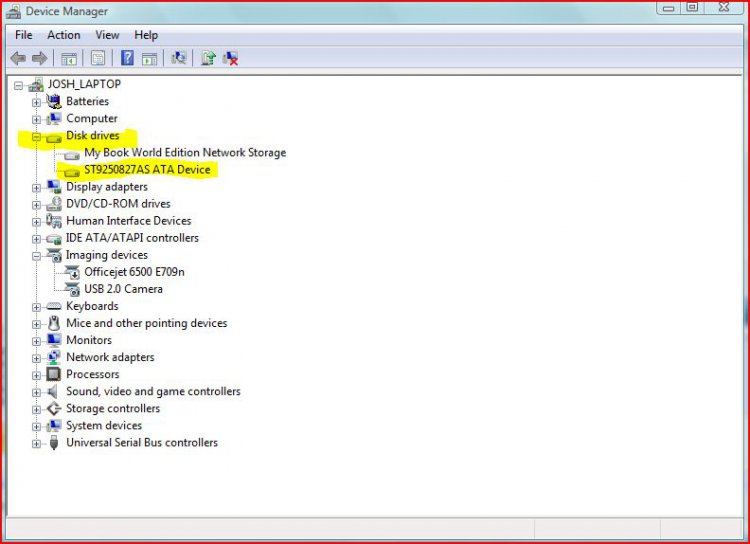Select the USB 2.0 Camera device
The image size is (750, 544).
tap(123, 289)
